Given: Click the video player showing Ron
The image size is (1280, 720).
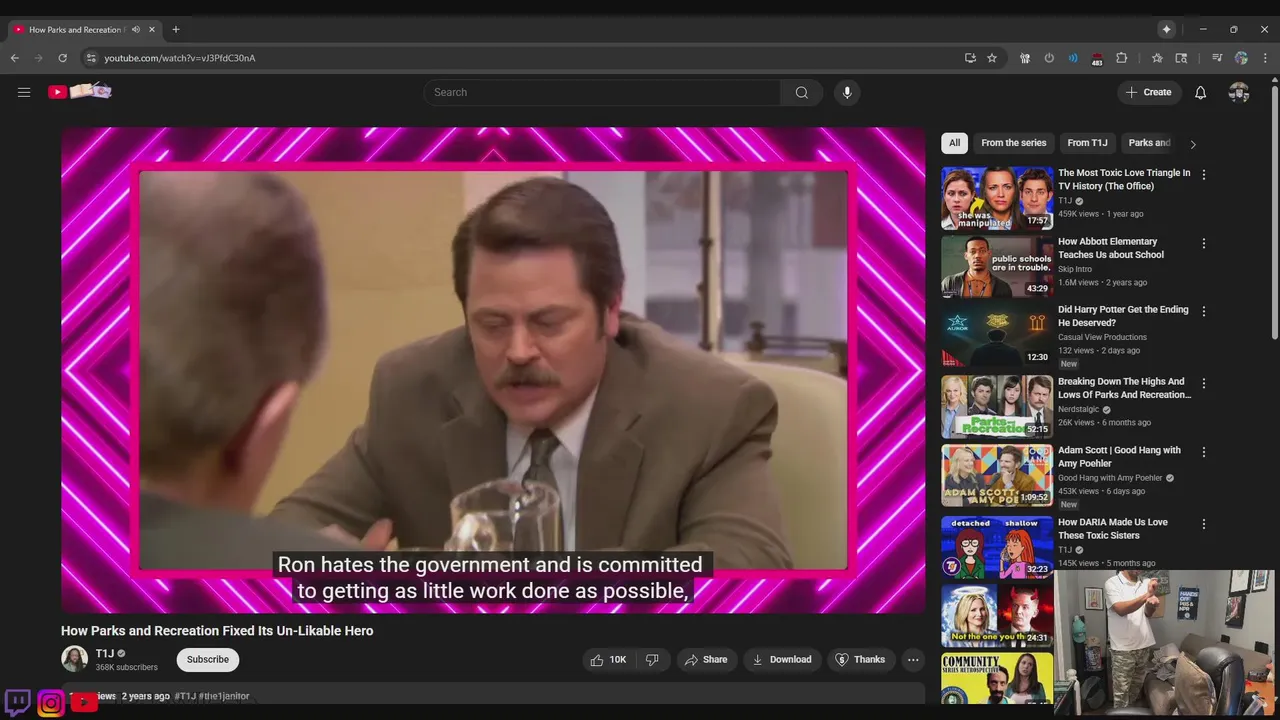Looking at the screenshot, I should point(493,369).
